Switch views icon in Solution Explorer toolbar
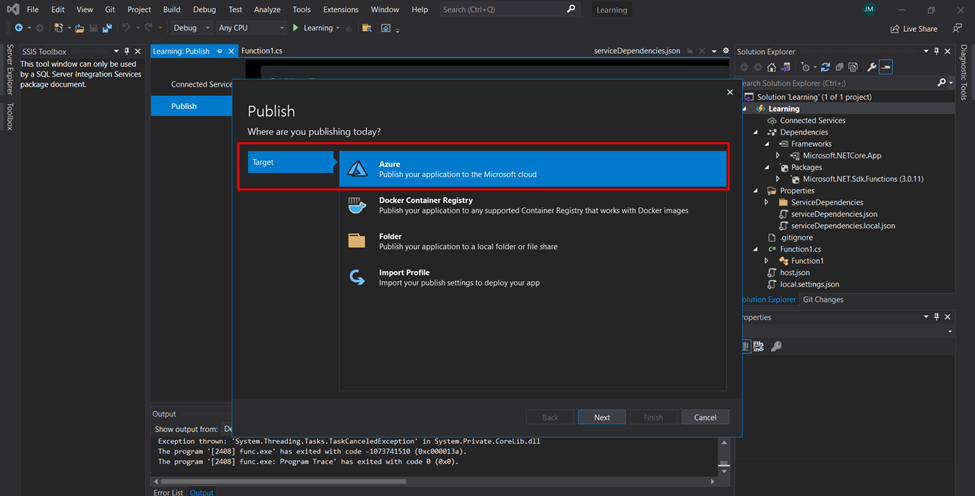This screenshot has width=975, height=496. [x=786, y=67]
